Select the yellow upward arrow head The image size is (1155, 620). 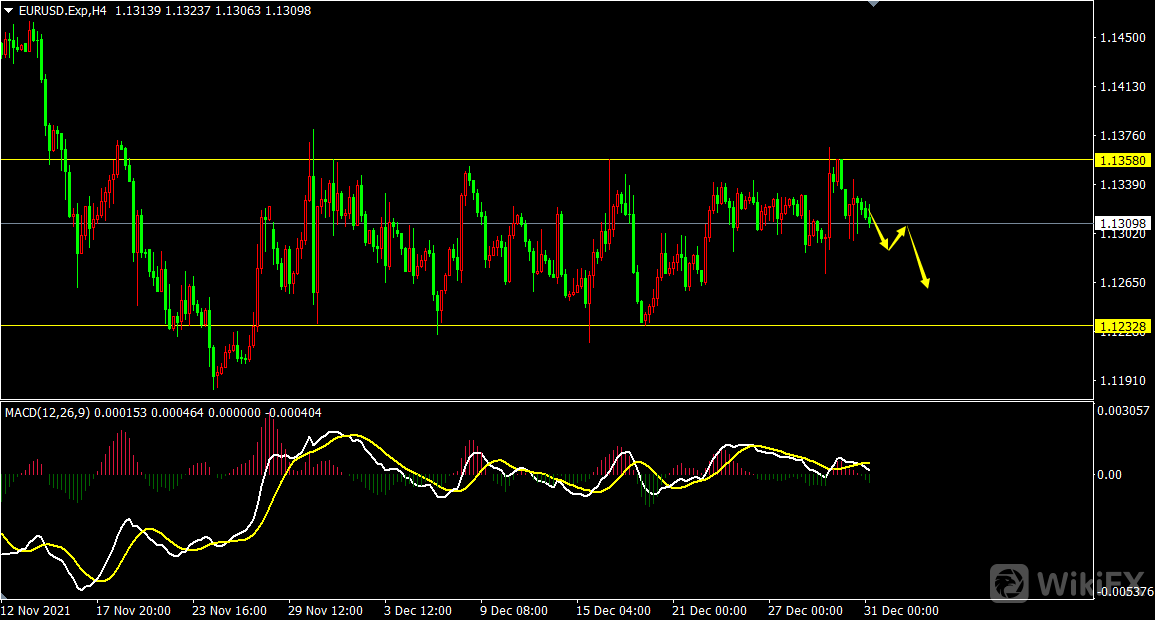point(904,231)
